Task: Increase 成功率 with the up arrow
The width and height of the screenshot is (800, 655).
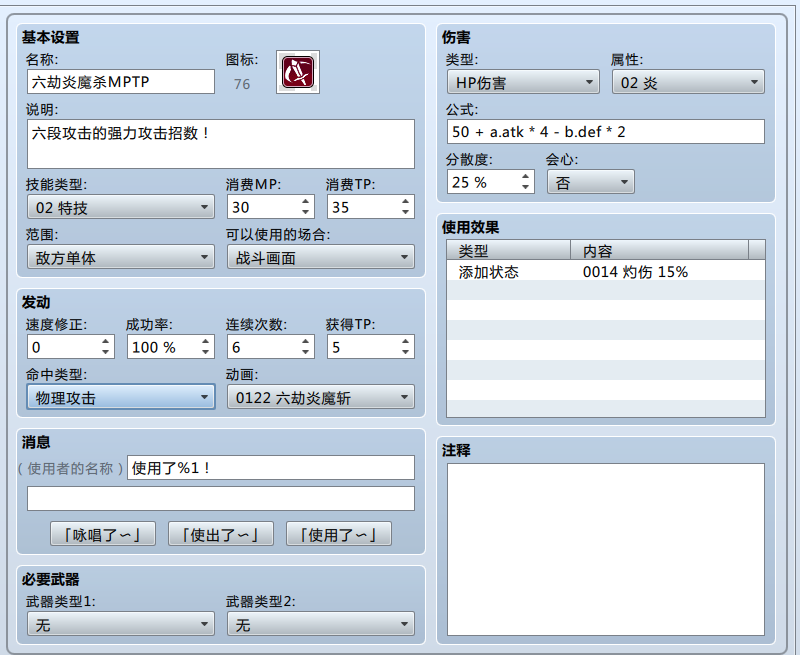Action: click(205, 341)
